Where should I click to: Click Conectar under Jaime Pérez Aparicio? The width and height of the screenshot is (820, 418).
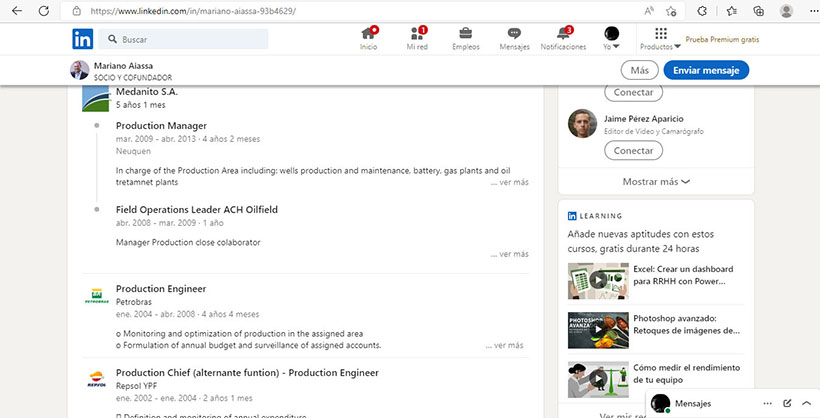[x=633, y=151]
